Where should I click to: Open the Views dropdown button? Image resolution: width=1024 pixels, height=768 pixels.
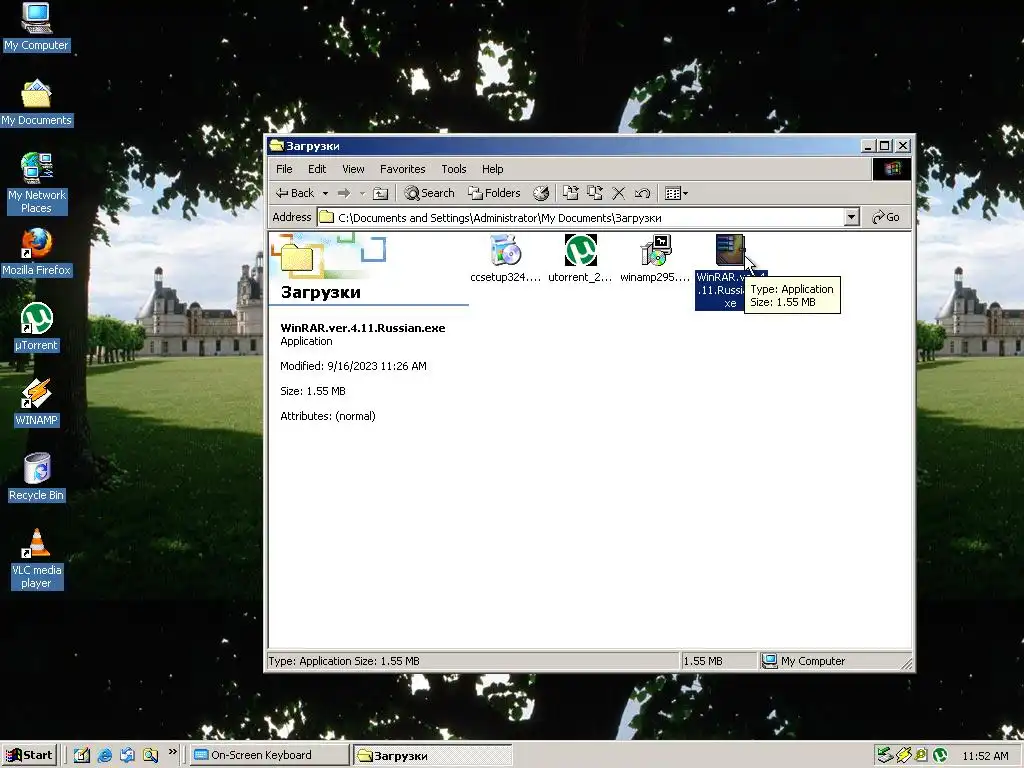pyautogui.click(x=676, y=193)
